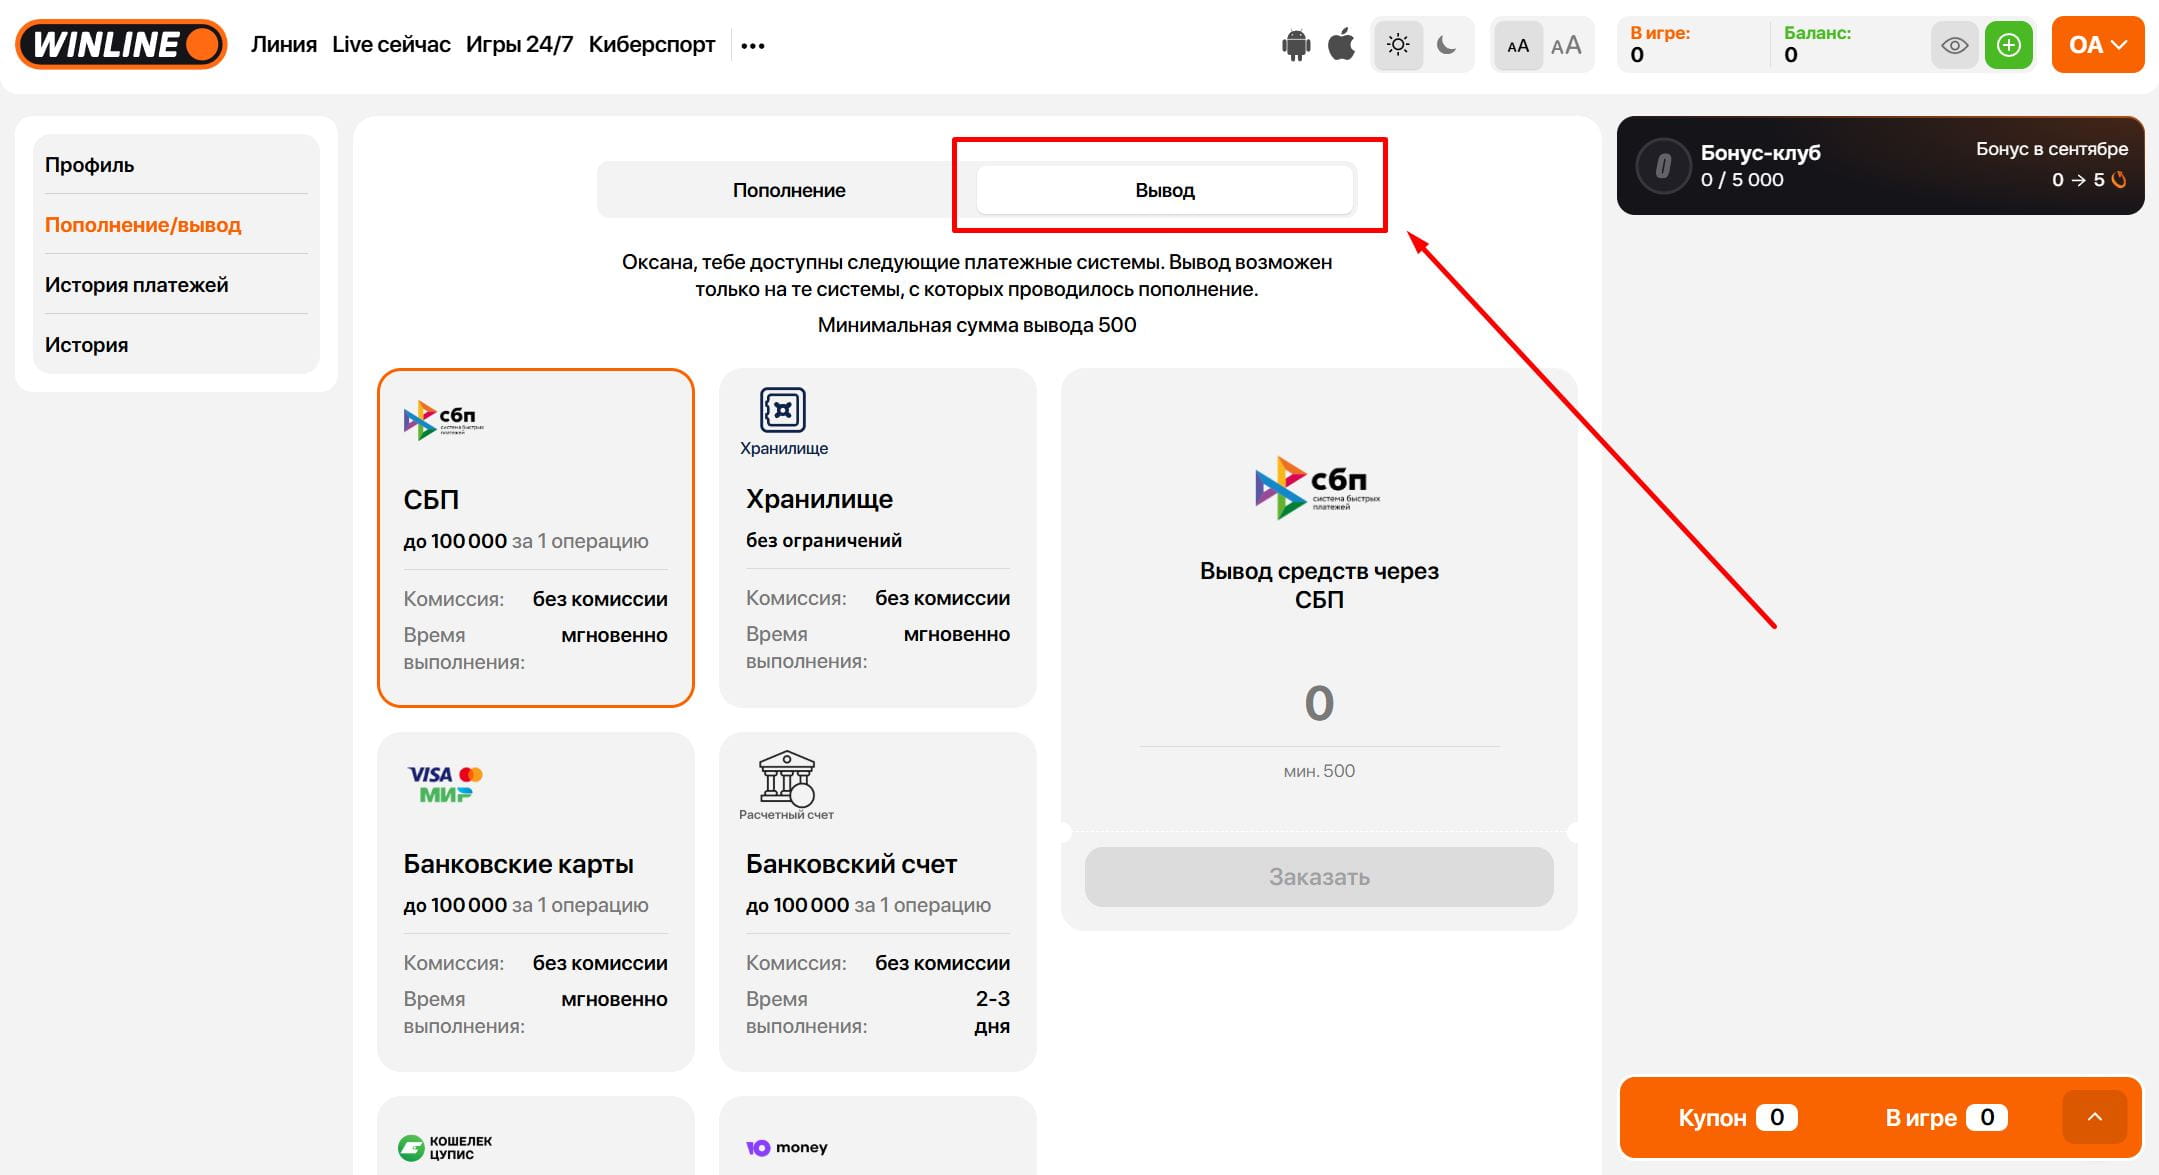Click the Бонус-клуб coin icon

click(1663, 166)
